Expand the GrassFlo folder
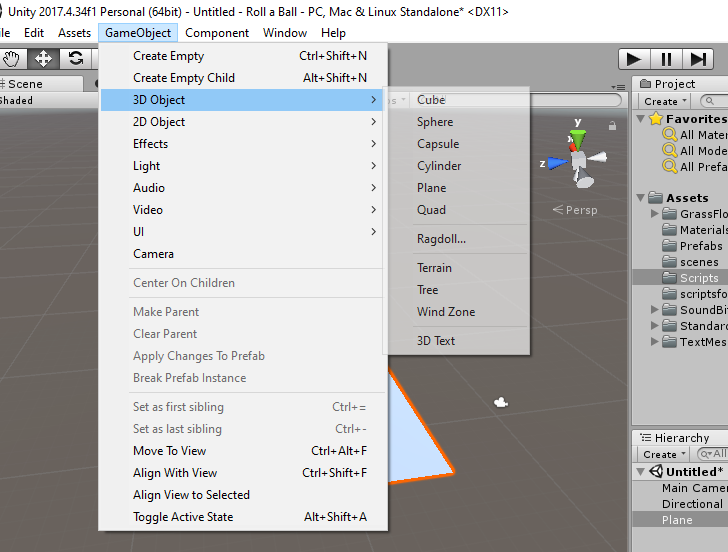Viewport: 728px width, 552px height. pos(655,214)
